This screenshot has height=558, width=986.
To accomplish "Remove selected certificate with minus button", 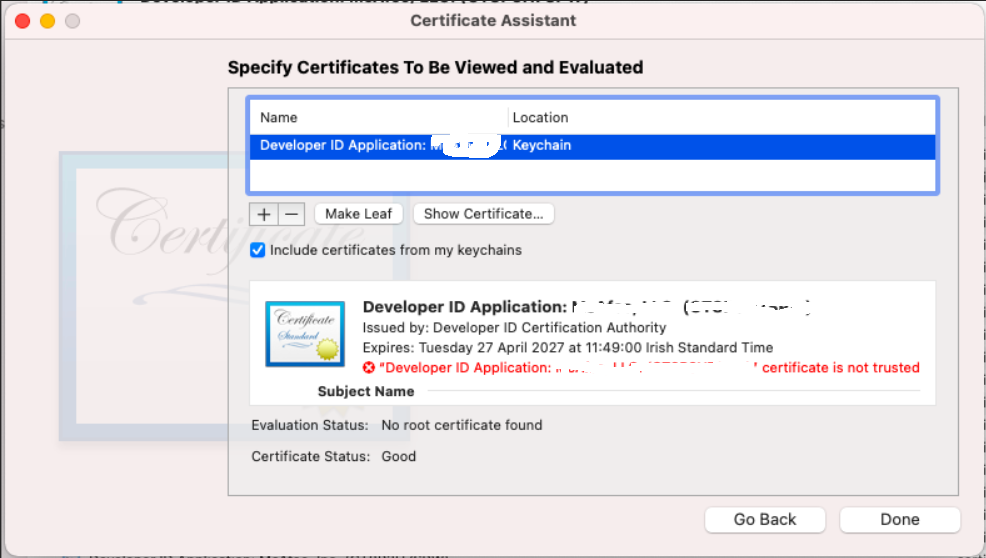I will pyautogui.click(x=291, y=214).
